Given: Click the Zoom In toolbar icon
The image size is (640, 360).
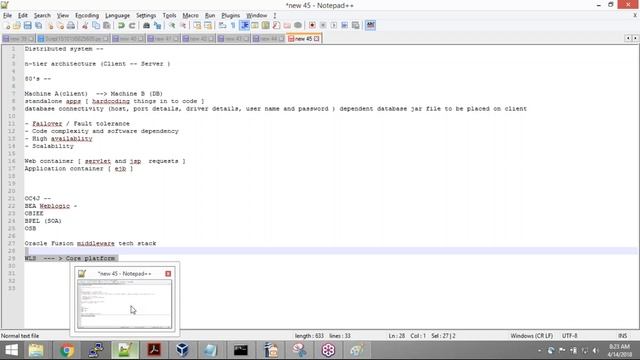Looking at the screenshot, I should [x=172, y=25].
